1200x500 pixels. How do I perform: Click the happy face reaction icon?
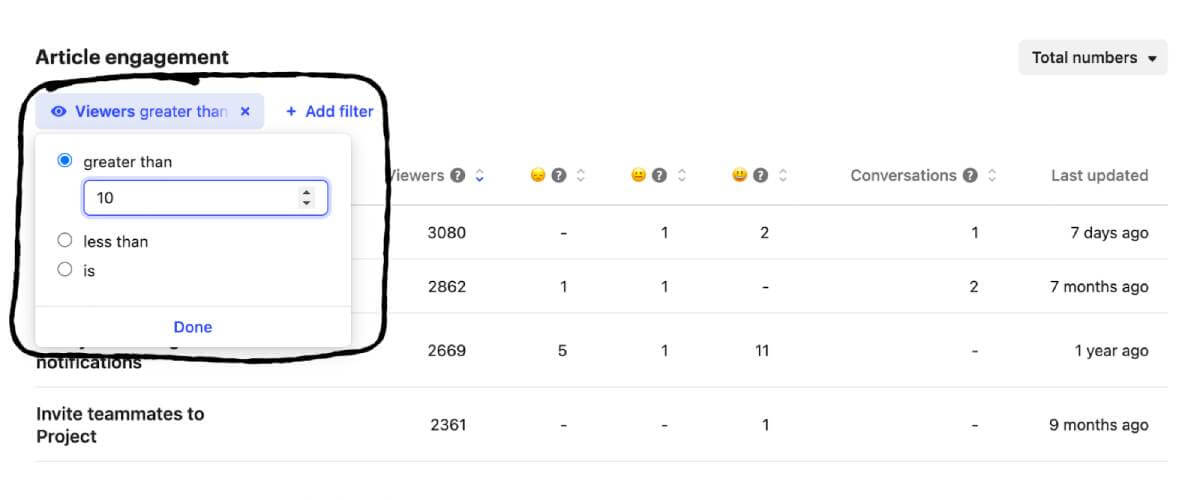pos(739,176)
